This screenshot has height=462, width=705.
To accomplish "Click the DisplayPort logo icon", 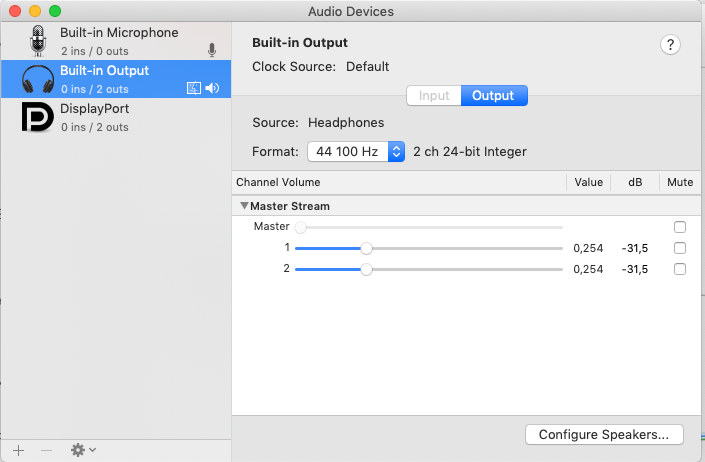I will tap(38, 117).
